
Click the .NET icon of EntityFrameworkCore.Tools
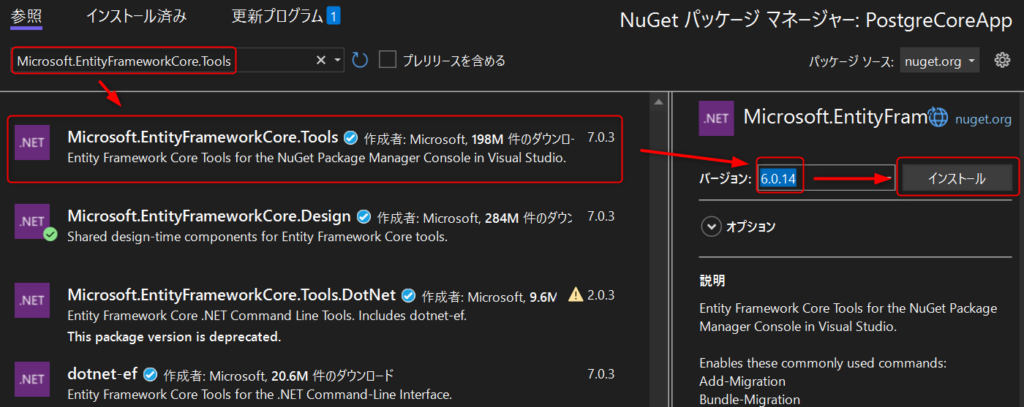32,142
